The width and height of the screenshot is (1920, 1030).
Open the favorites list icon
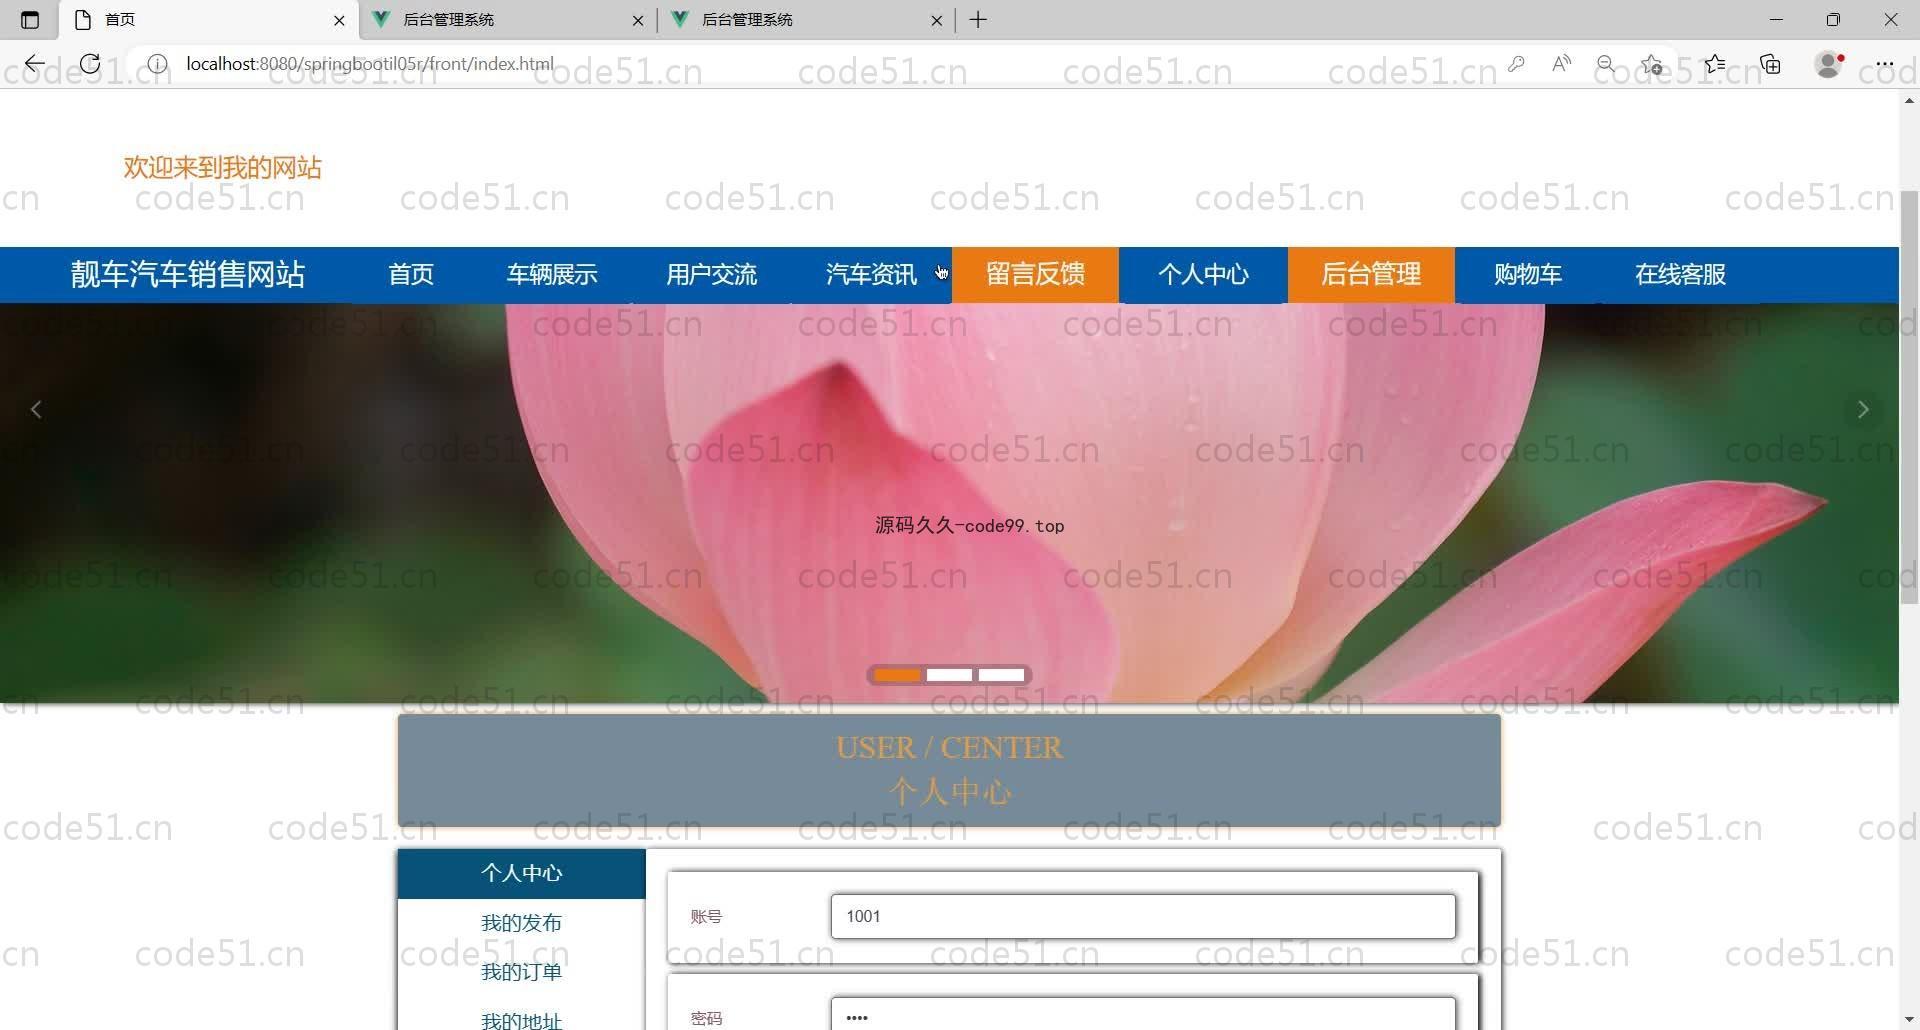click(x=1715, y=64)
